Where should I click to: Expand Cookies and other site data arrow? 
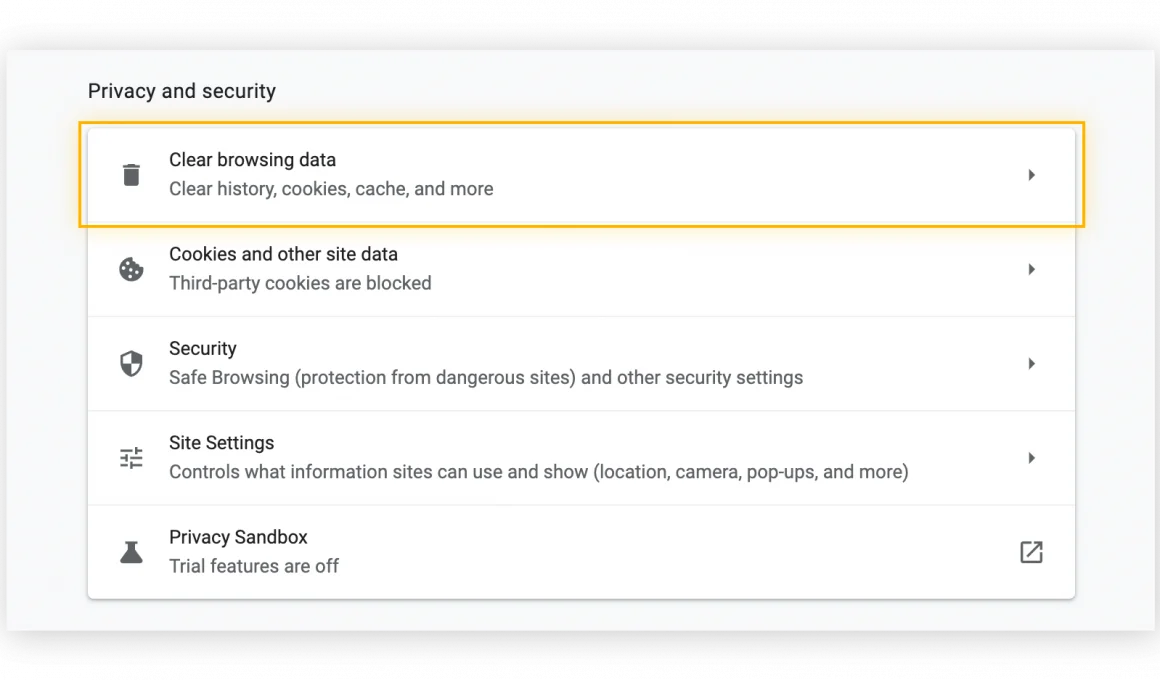[1031, 269]
